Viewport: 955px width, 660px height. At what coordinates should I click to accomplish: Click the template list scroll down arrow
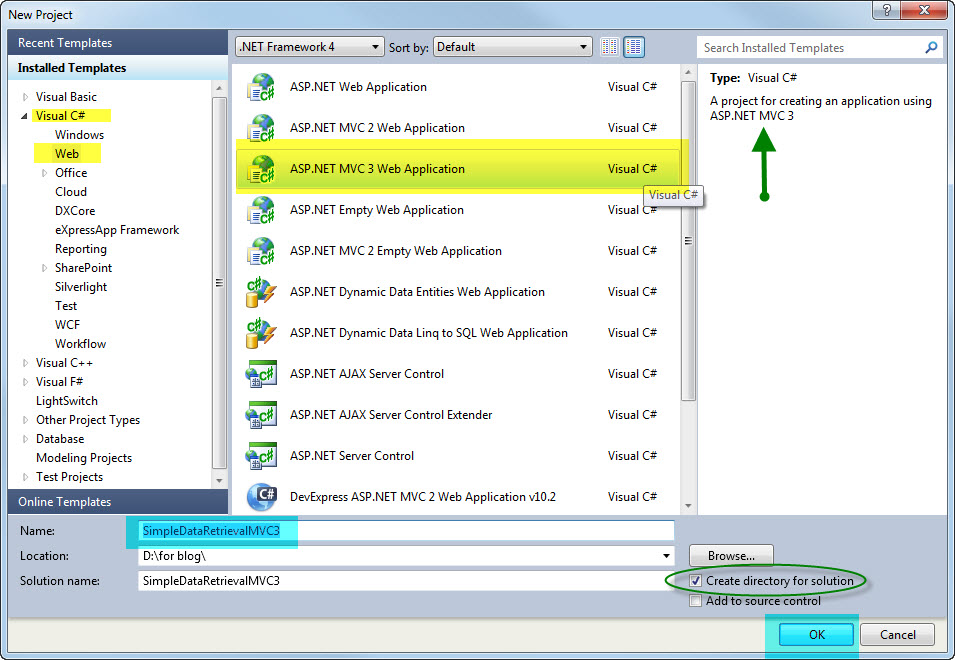tap(688, 506)
